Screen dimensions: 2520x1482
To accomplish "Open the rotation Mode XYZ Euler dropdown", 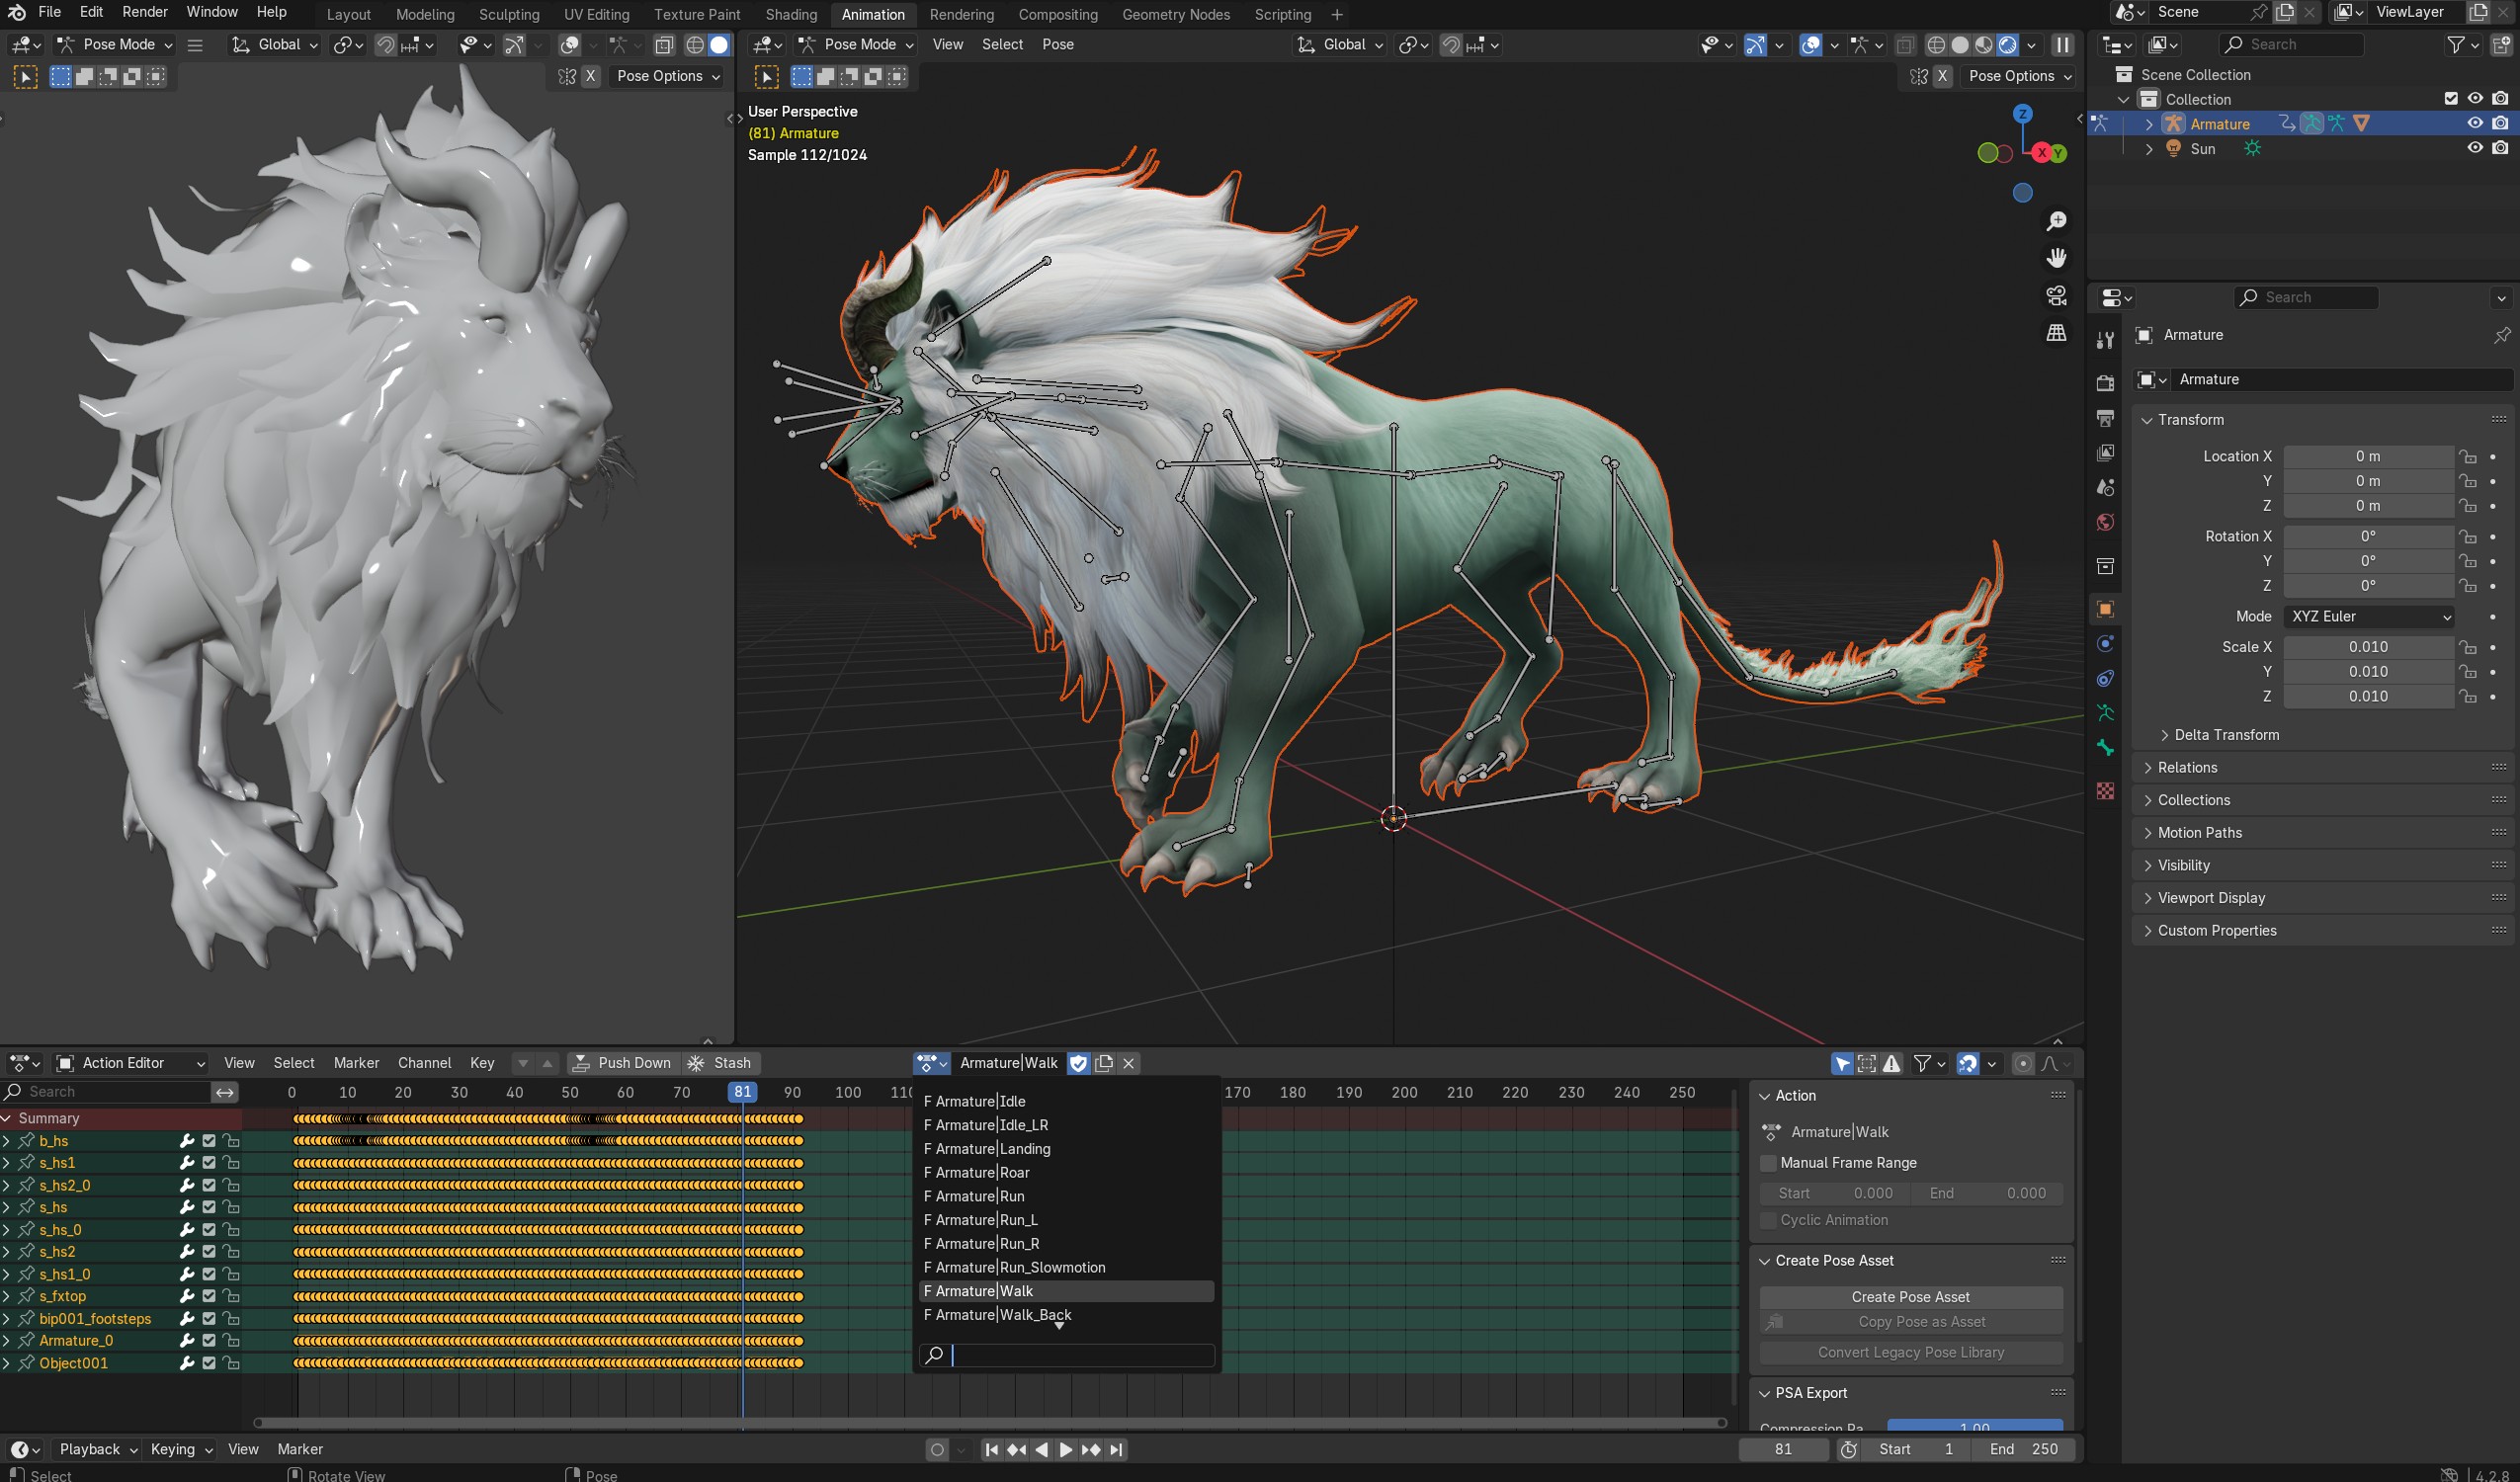I will tap(2369, 616).
